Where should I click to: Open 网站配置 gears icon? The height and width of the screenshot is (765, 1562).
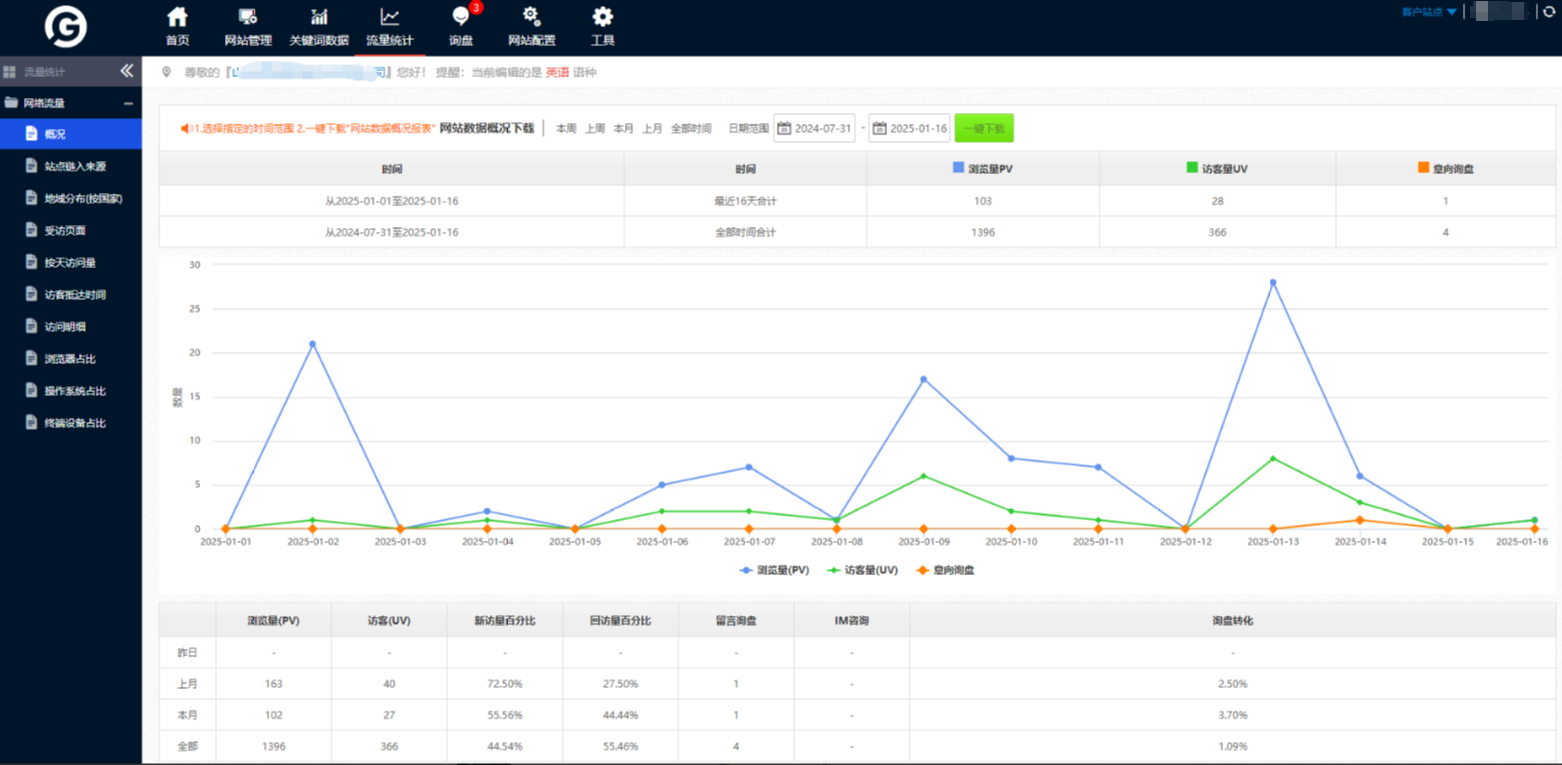531,17
